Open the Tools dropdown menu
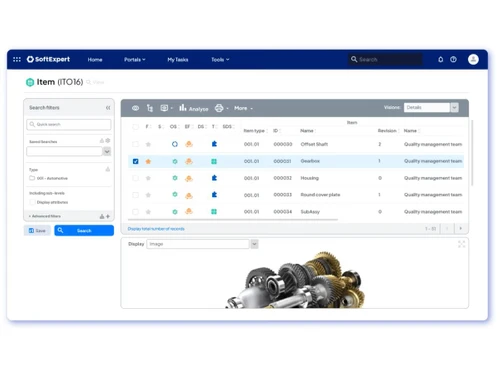 click(x=220, y=60)
